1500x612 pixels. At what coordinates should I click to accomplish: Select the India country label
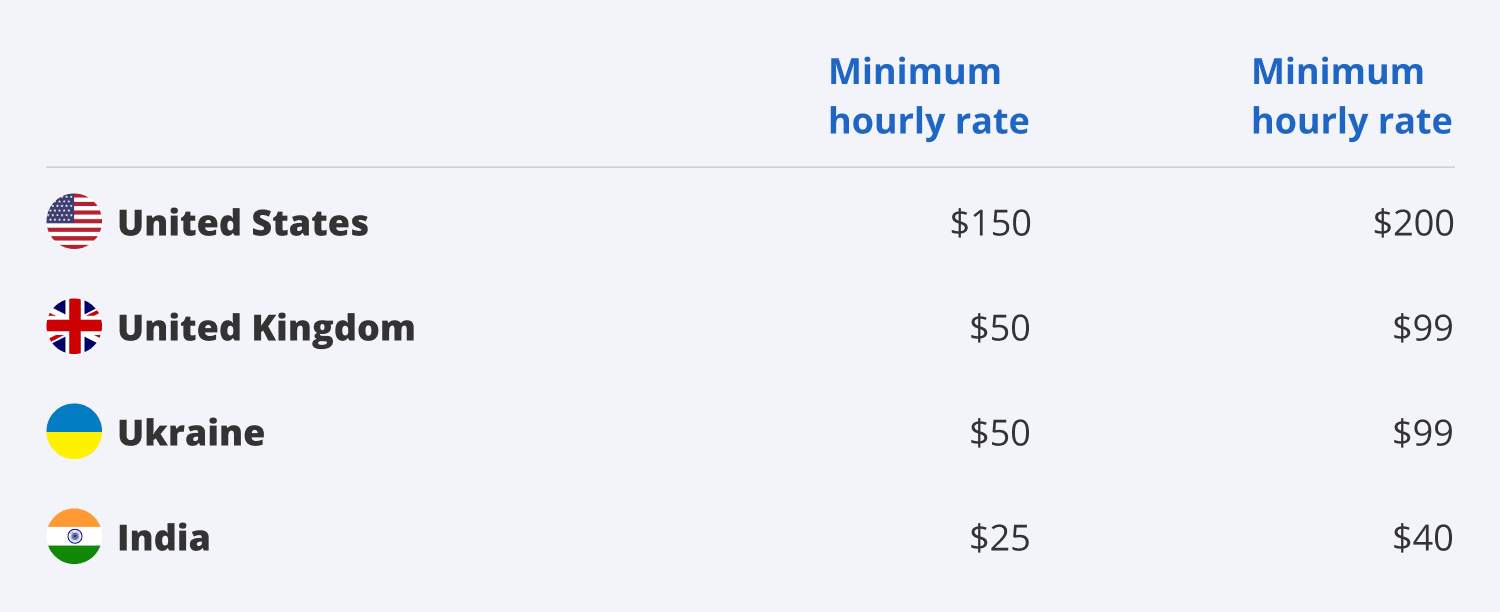164,538
